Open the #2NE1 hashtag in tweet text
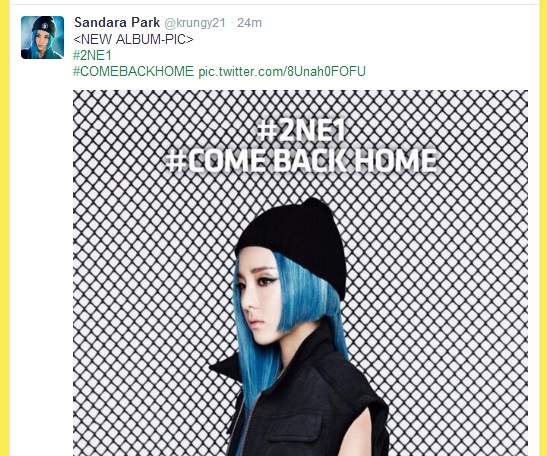 point(92,55)
